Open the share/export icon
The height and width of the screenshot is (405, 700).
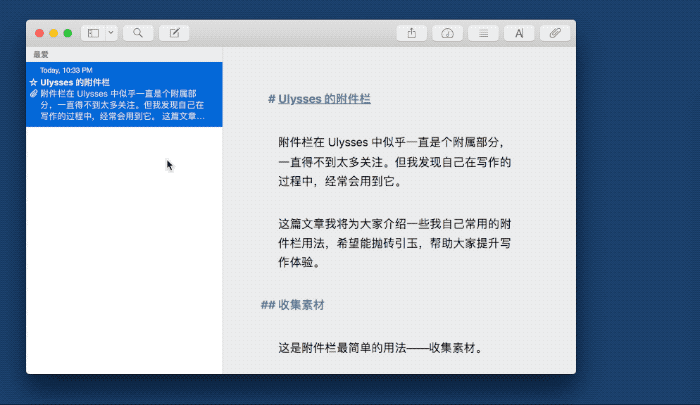point(412,33)
